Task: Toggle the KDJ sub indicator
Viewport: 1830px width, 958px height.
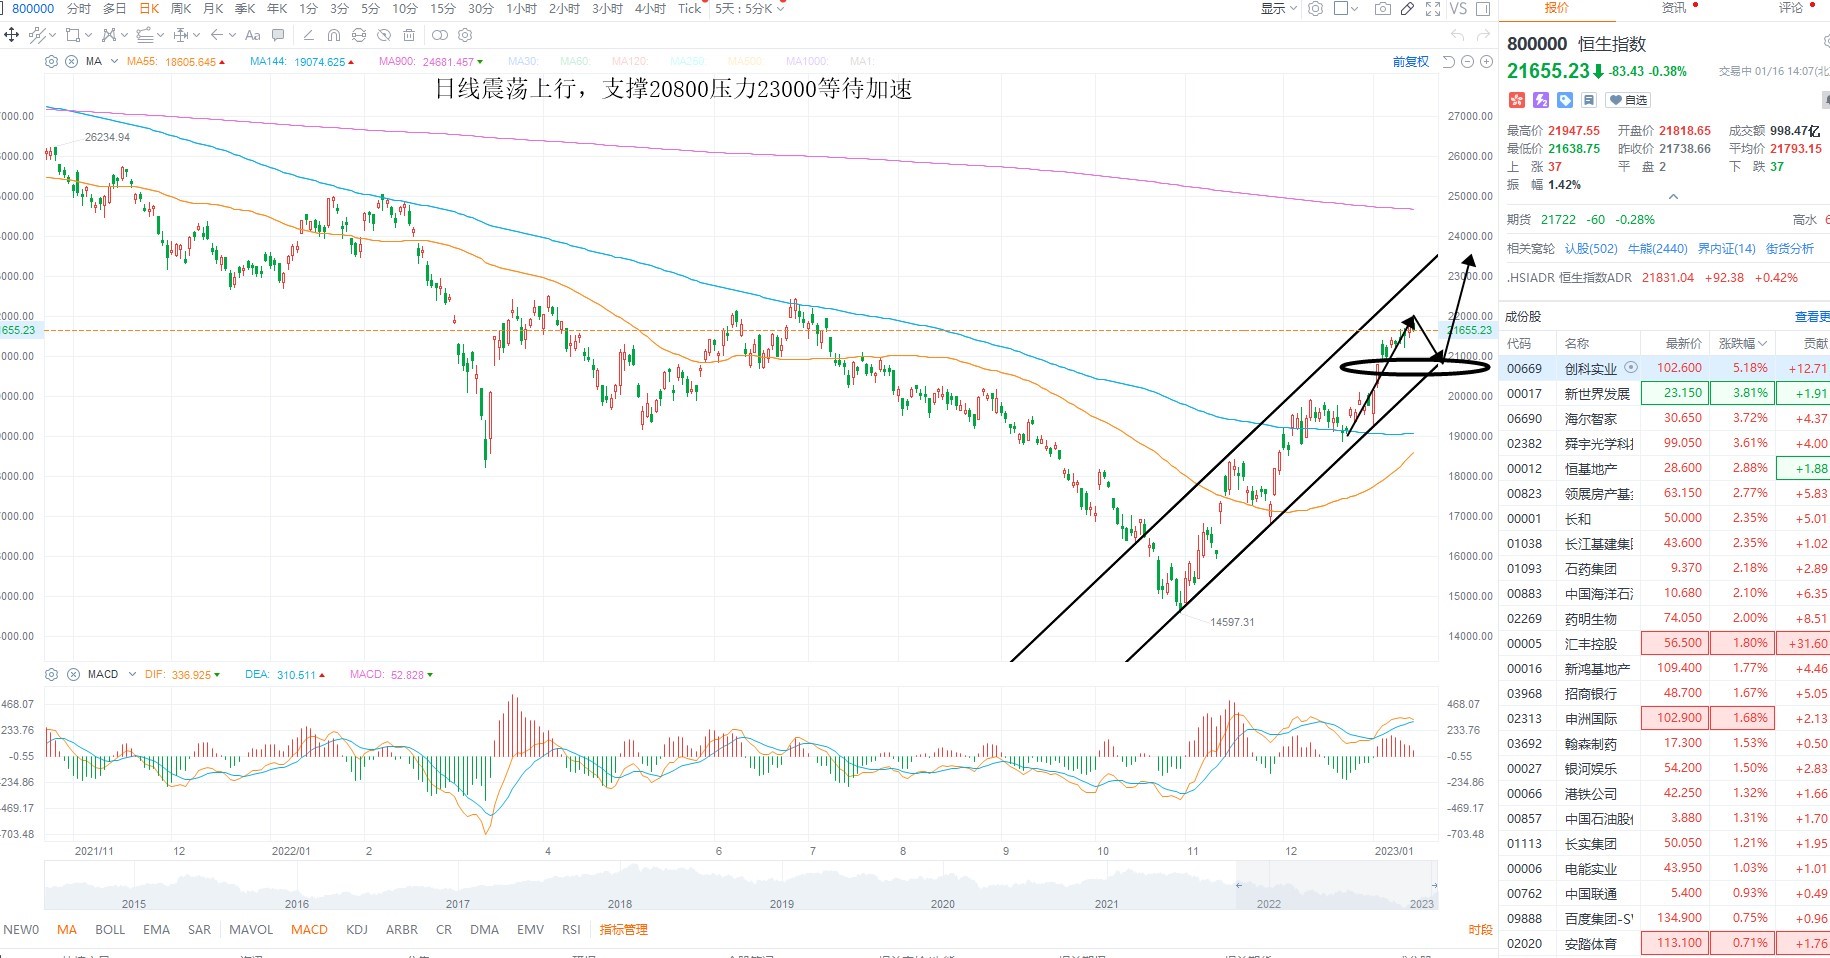Action: click(357, 930)
